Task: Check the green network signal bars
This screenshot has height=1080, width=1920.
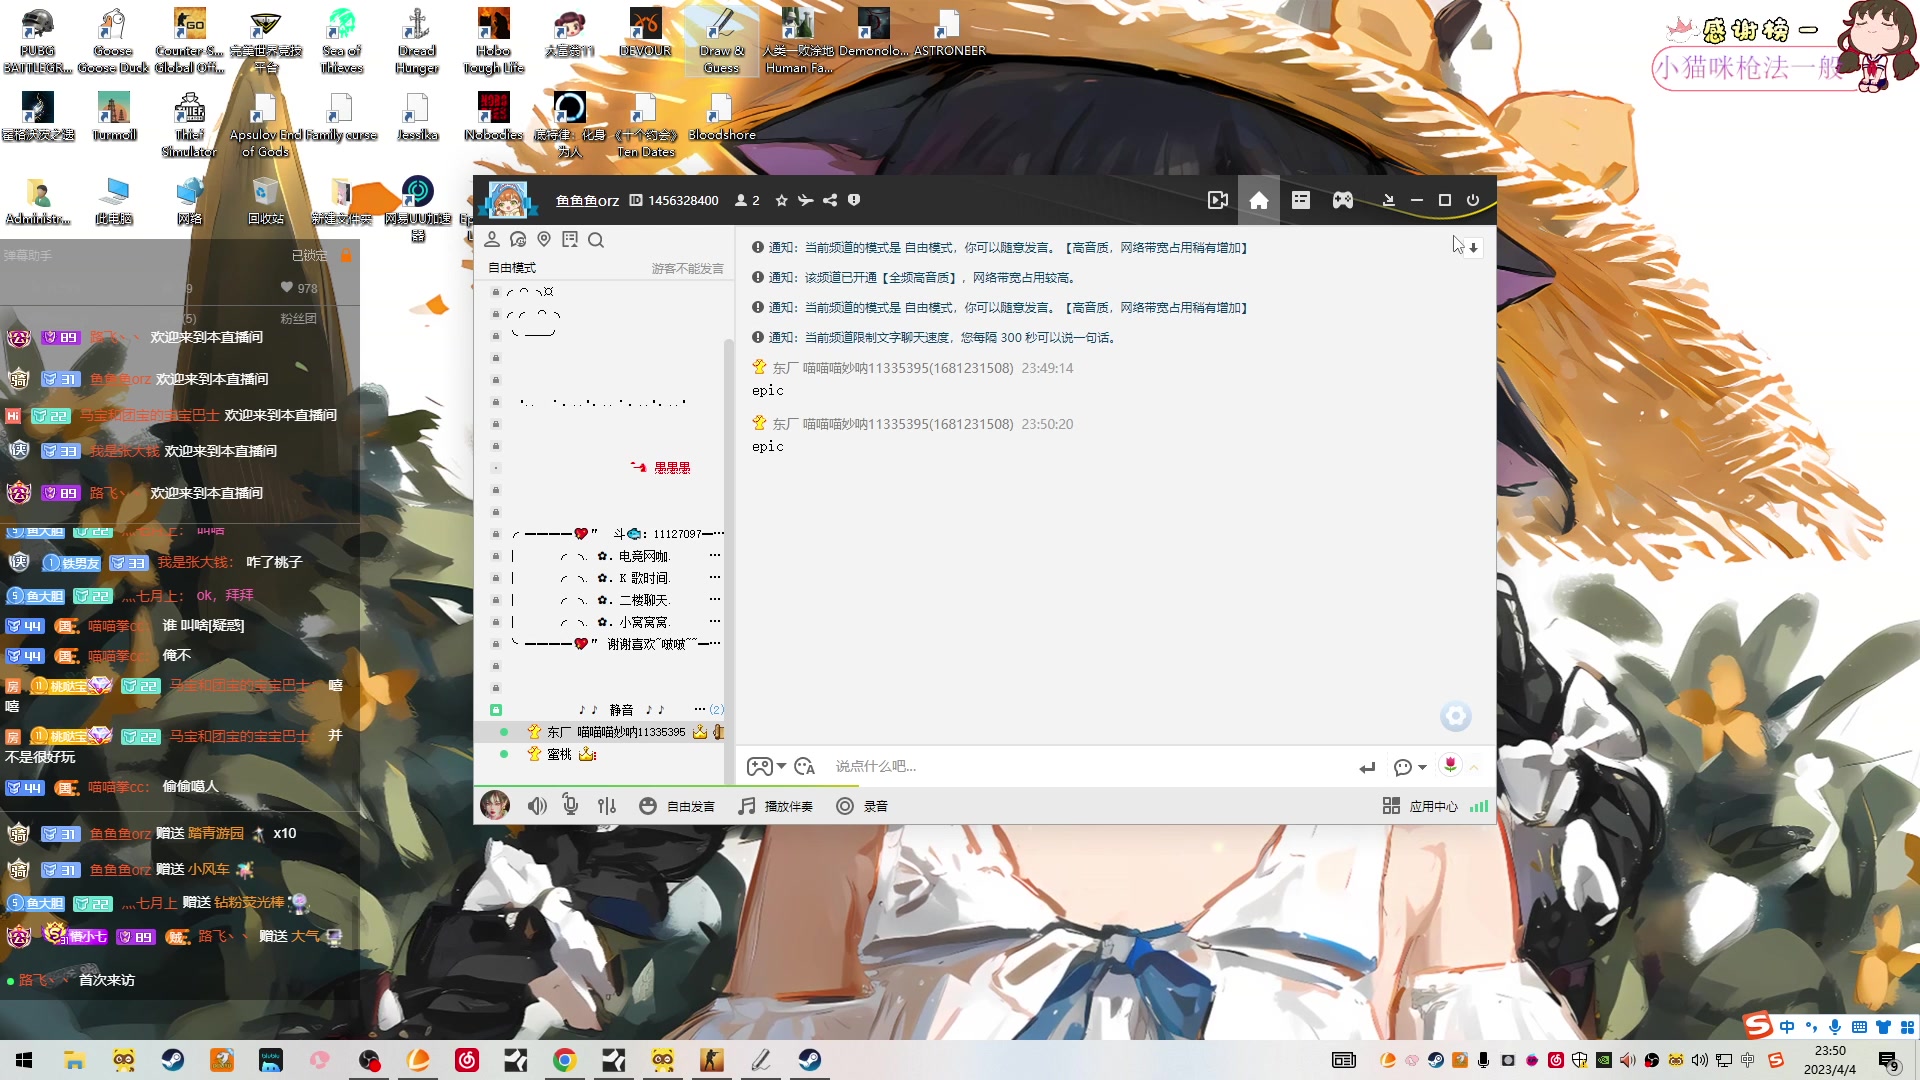Action: point(1479,806)
